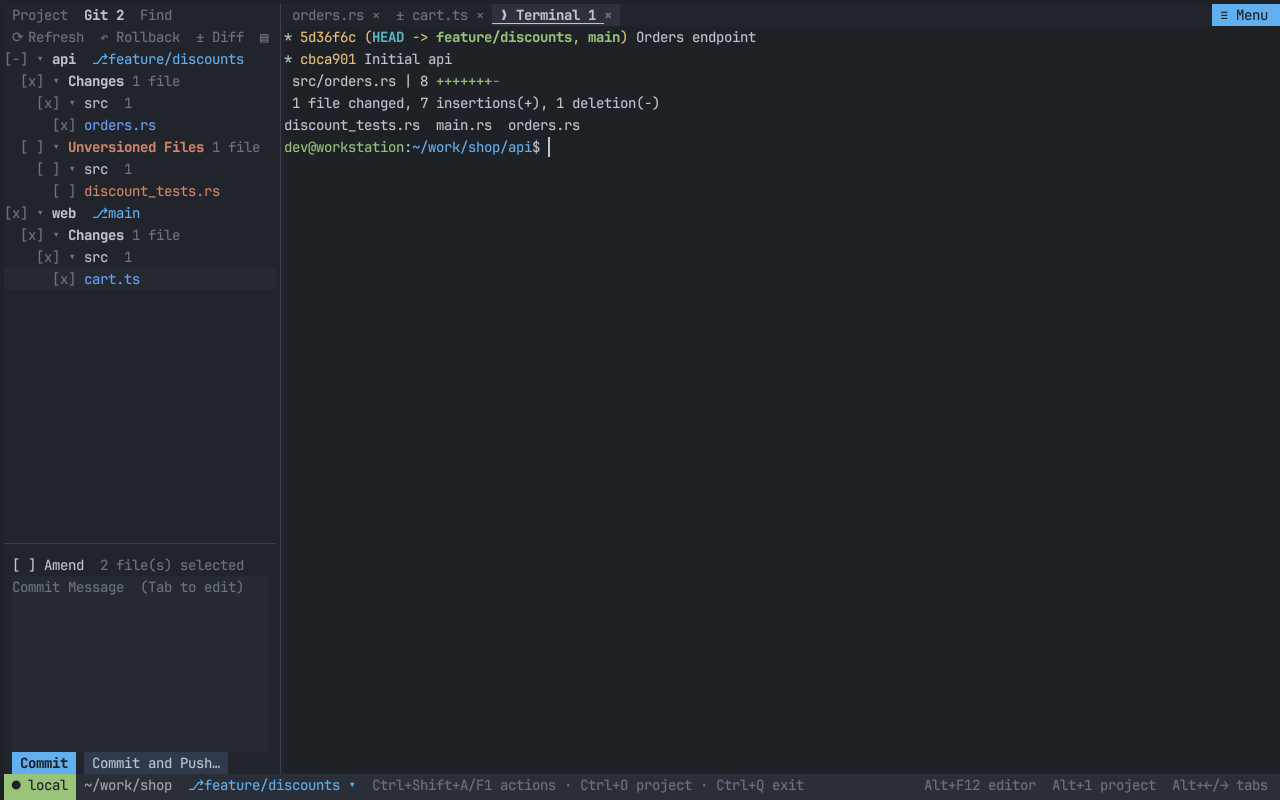Switch to the cart.ts editor tab
The width and height of the screenshot is (1280, 800).
tap(440, 15)
